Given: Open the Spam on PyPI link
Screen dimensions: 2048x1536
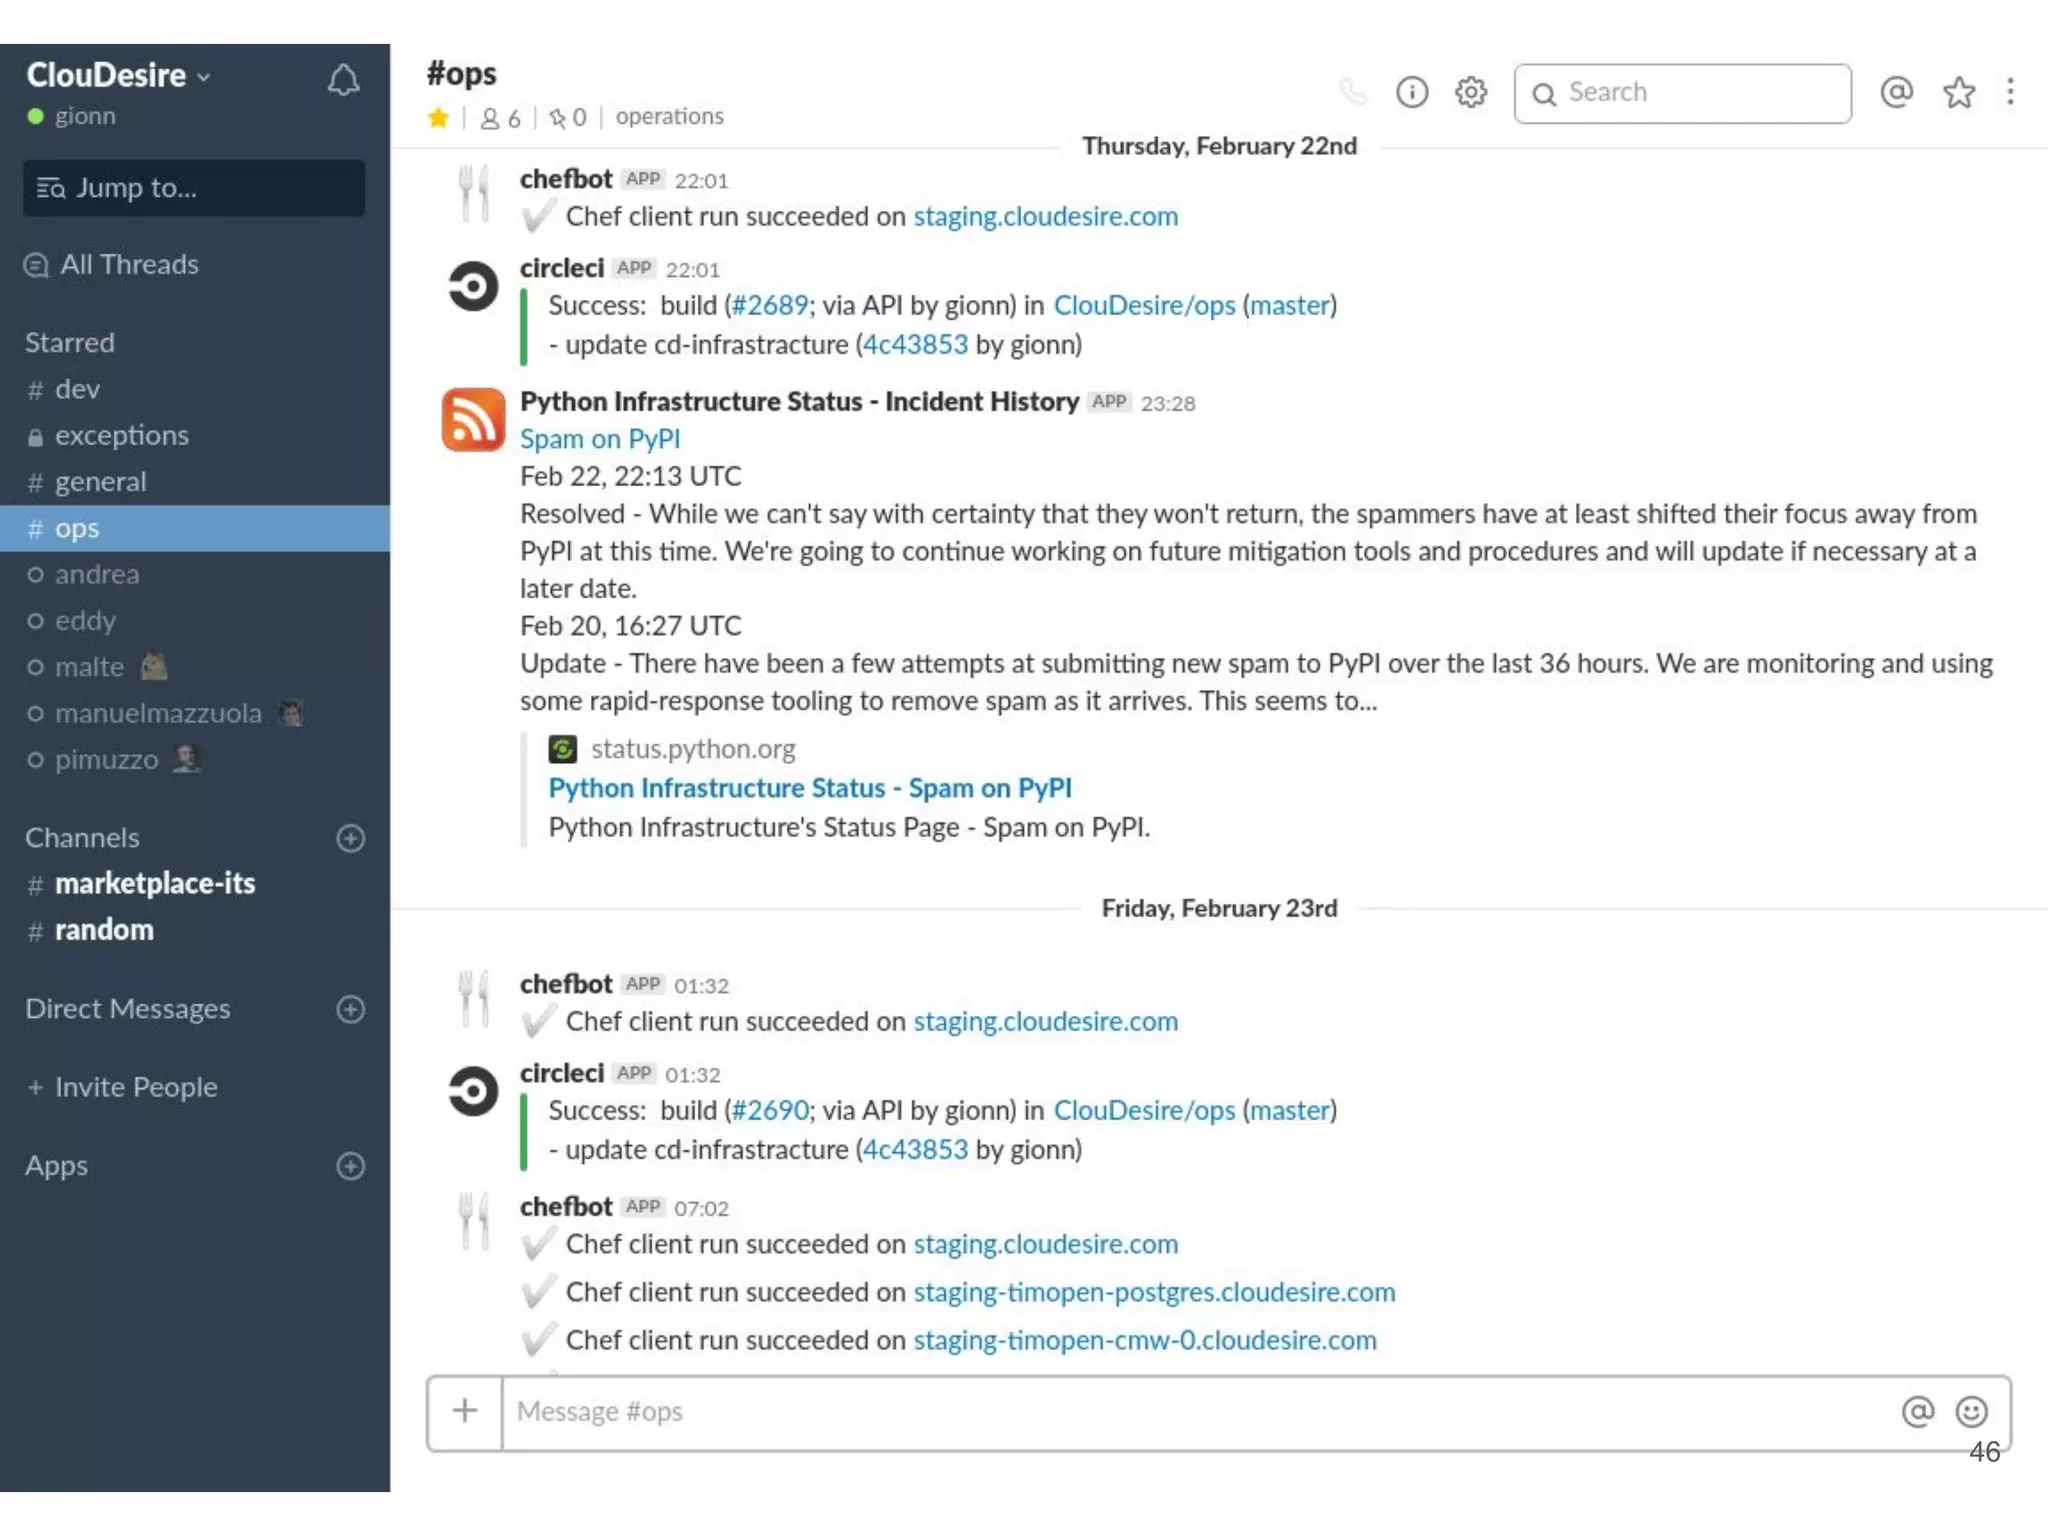Looking at the screenshot, I should (x=600, y=439).
